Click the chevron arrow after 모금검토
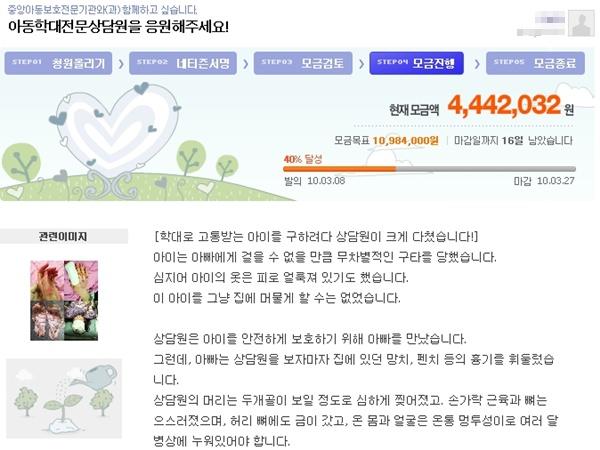The width and height of the screenshot is (600, 450). 361,64
